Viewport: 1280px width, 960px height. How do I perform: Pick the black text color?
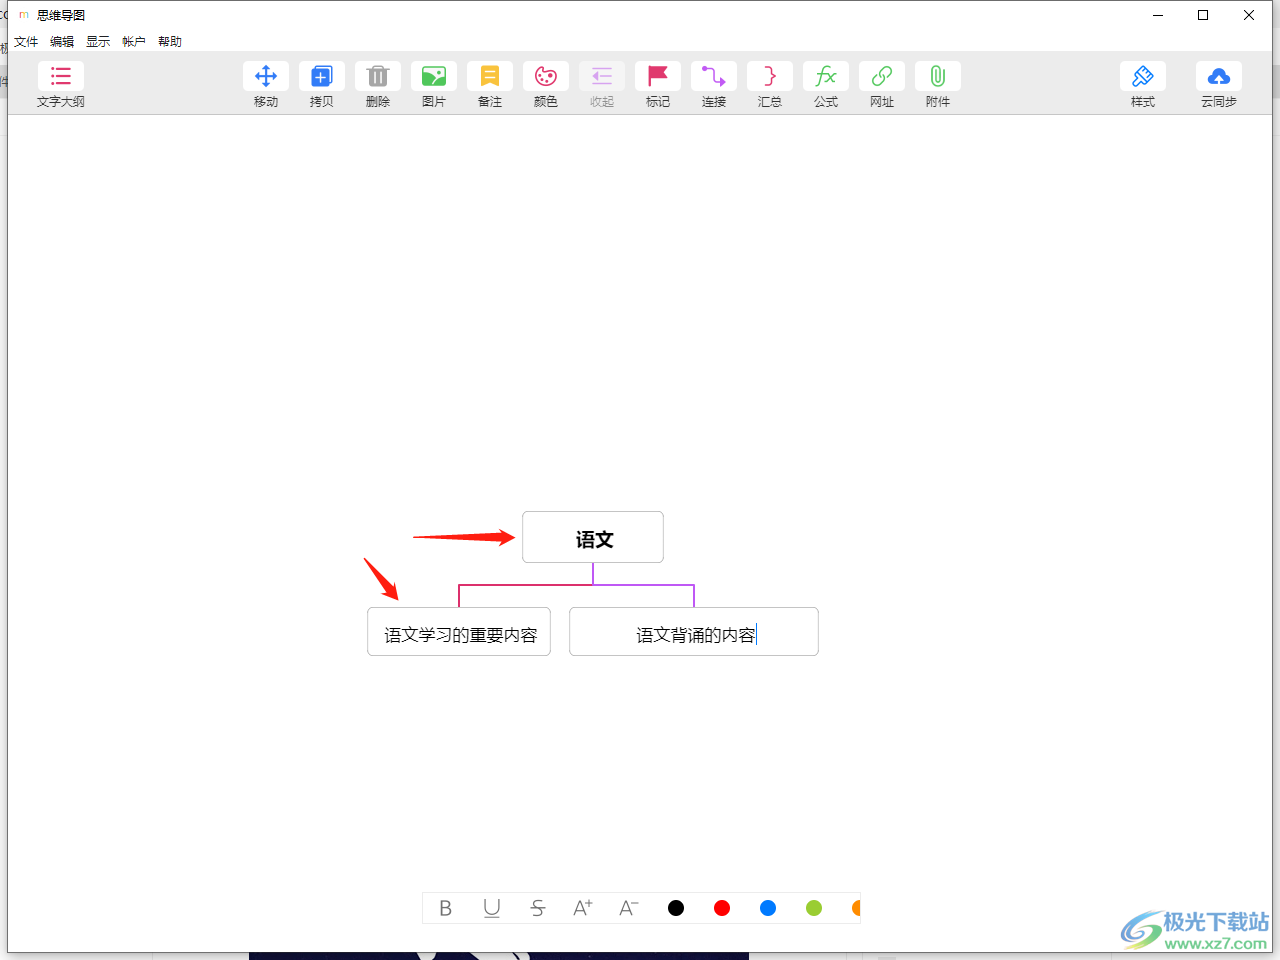(676, 908)
